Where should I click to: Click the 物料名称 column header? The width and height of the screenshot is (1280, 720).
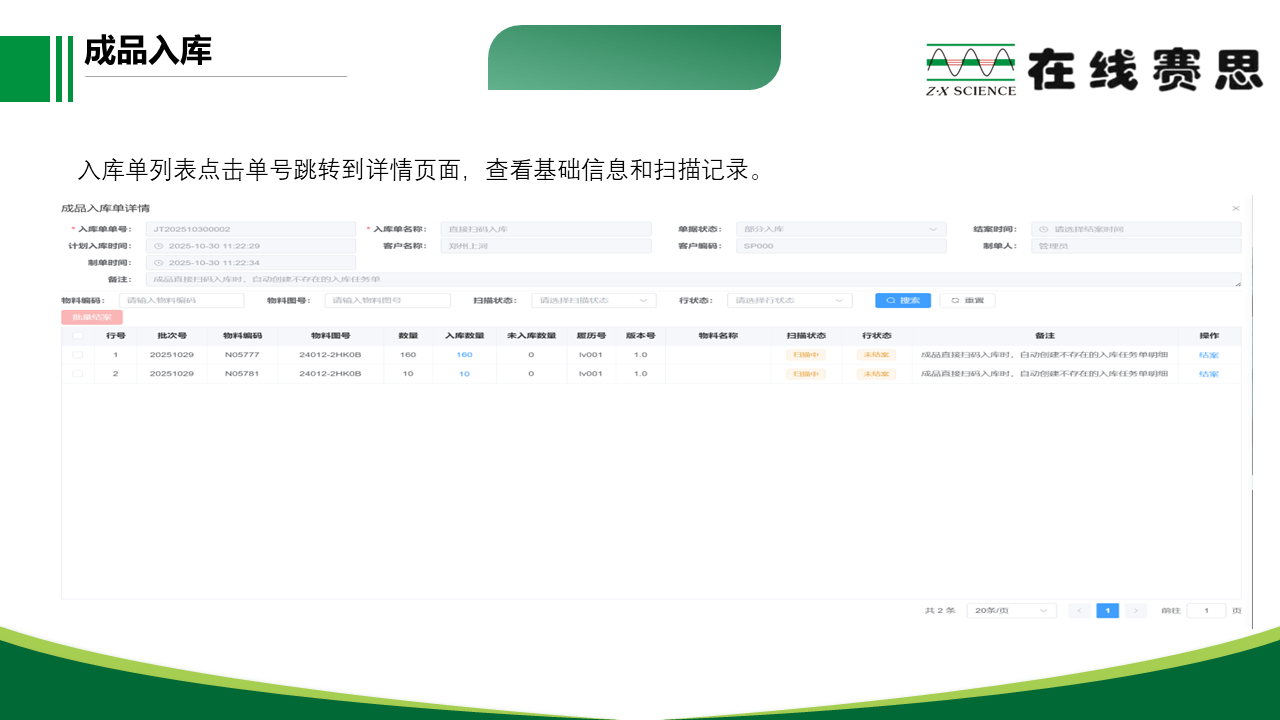click(717, 336)
